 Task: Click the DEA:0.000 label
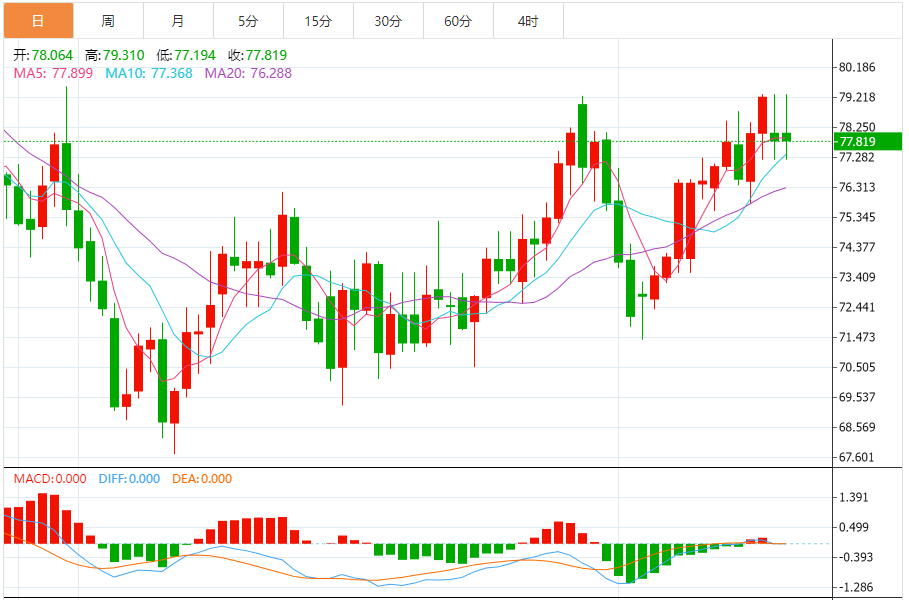pos(202,479)
